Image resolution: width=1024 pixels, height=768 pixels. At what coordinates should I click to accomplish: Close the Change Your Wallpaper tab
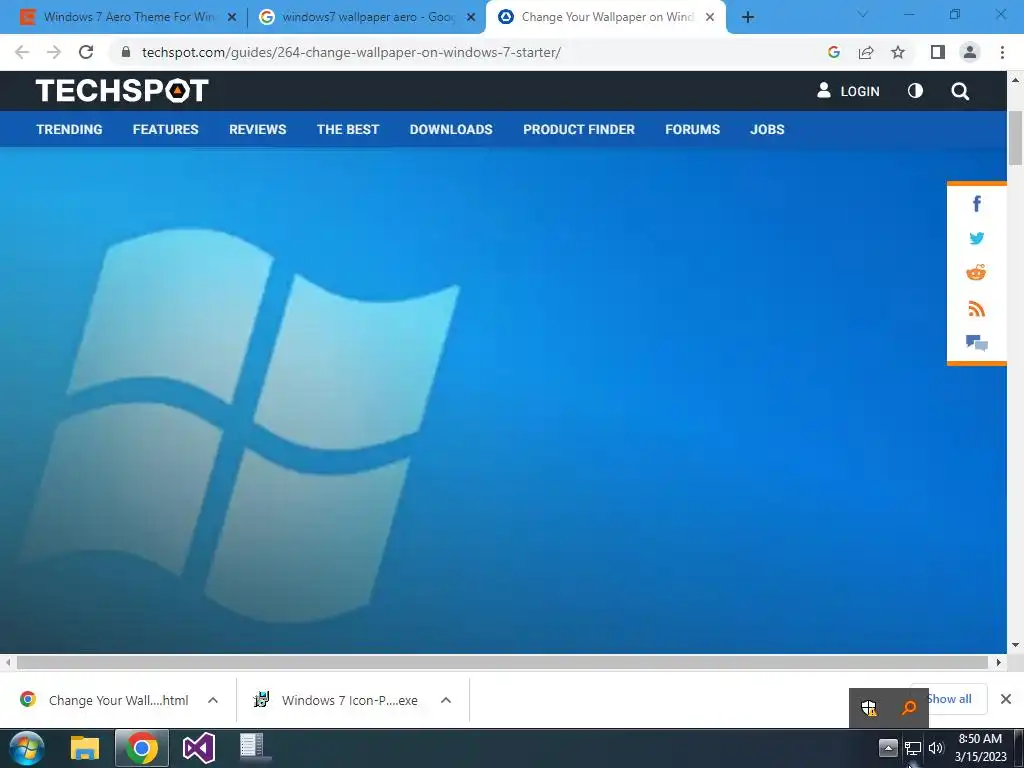click(710, 18)
